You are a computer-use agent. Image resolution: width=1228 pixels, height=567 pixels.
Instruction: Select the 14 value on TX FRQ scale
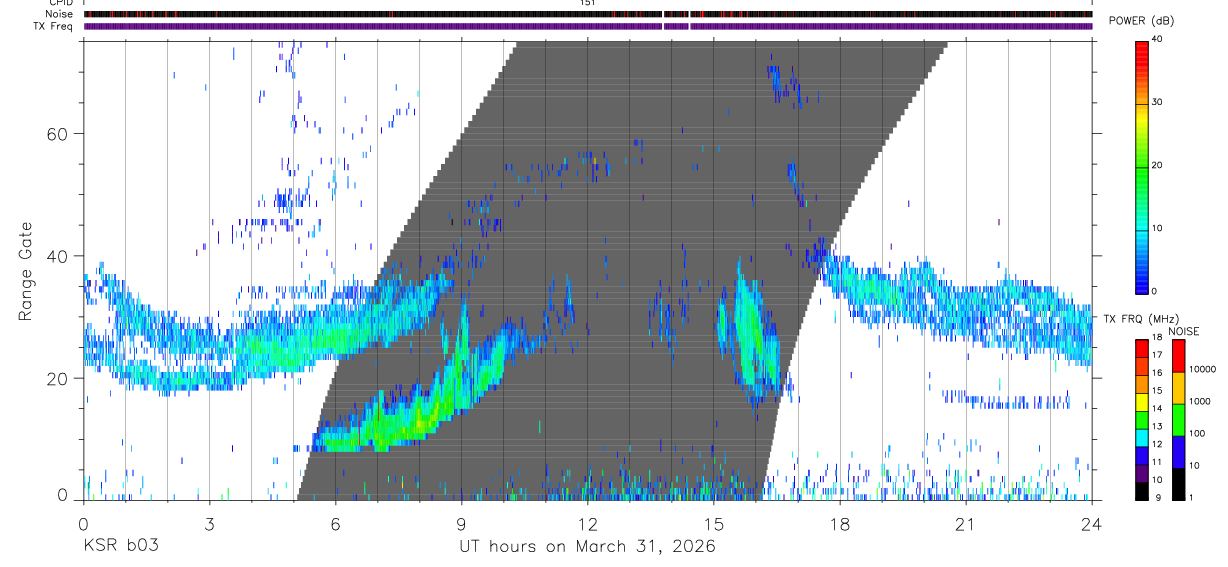(1155, 410)
